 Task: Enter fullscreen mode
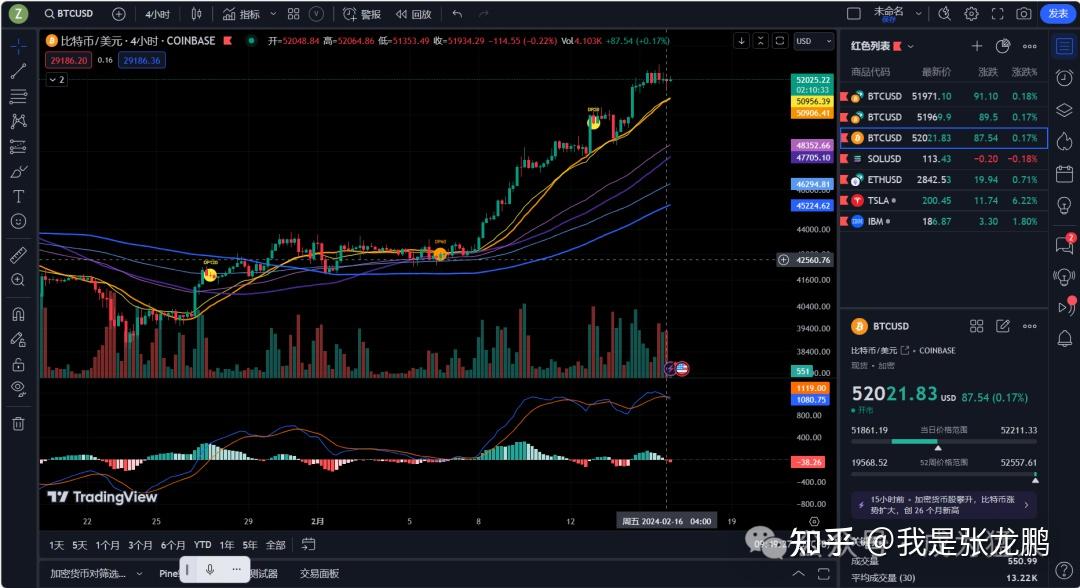point(997,14)
